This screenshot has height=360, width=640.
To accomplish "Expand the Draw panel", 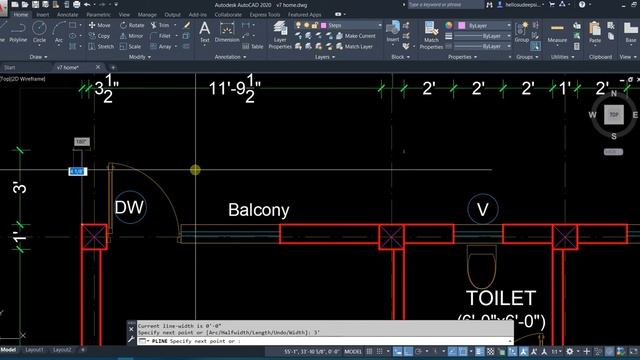I will click(x=38, y=57).
